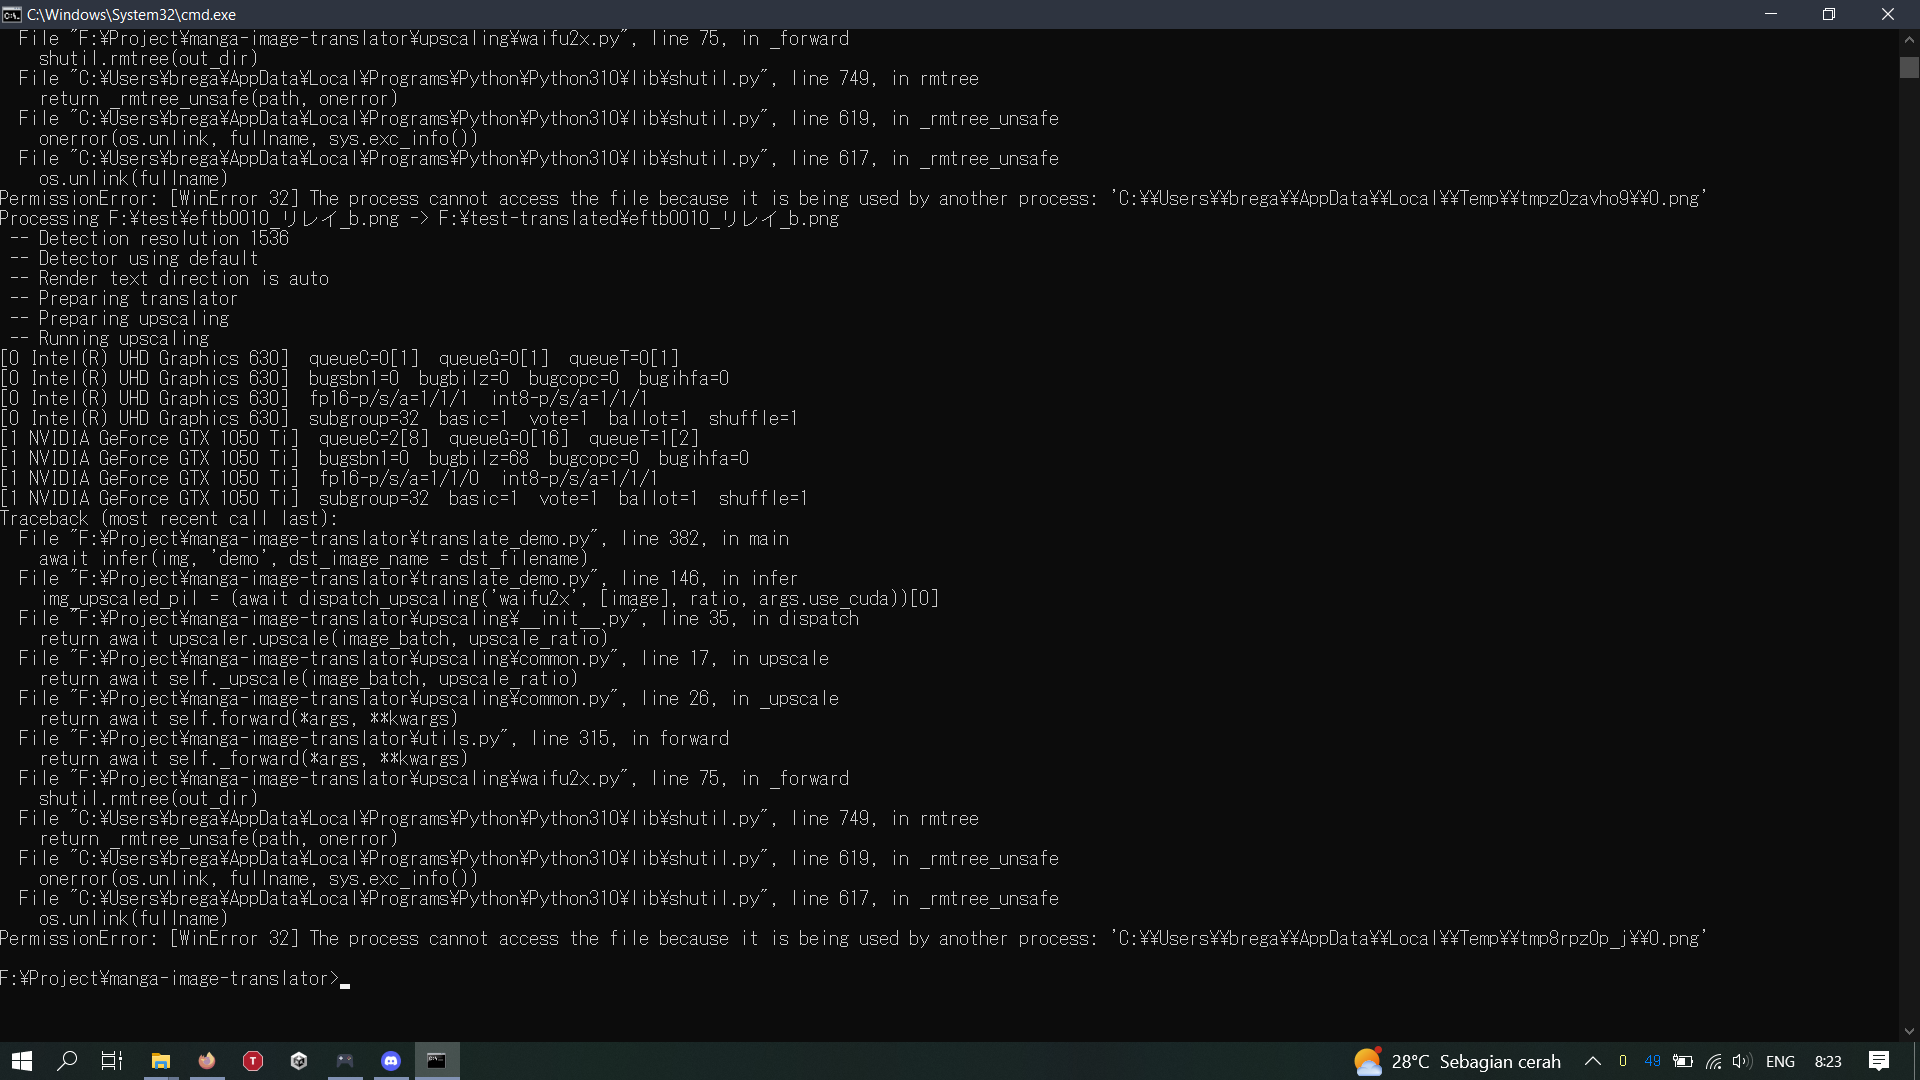
Task: Open the Start menu
Action: [x=21, y=1061]
